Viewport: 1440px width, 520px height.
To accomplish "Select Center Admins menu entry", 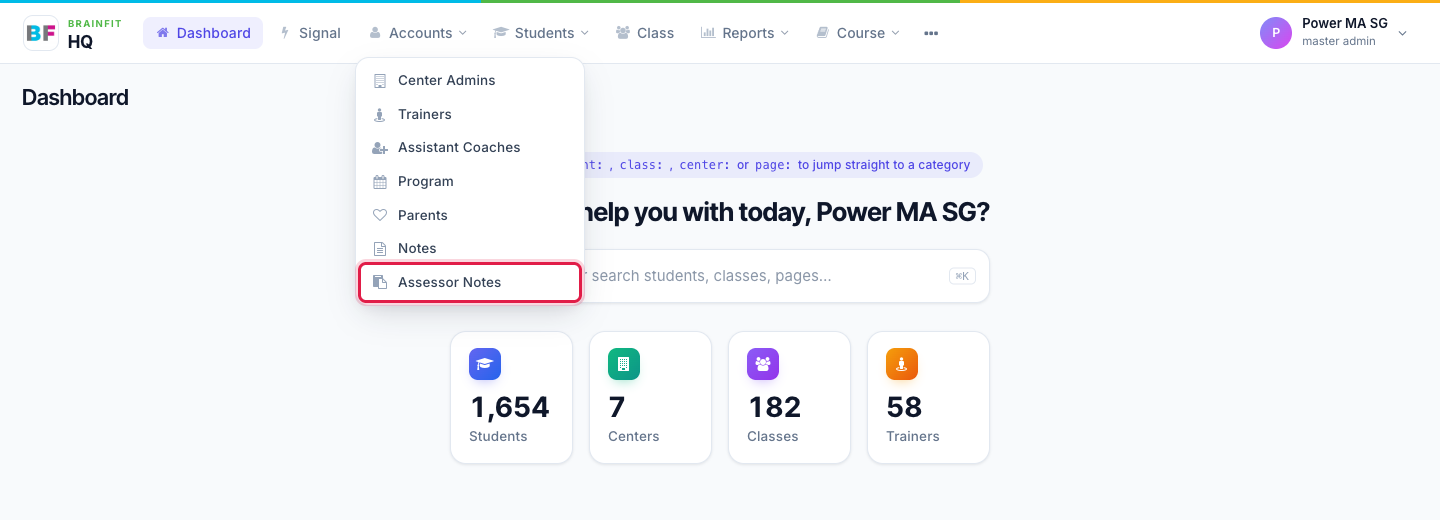I will 470,80.
